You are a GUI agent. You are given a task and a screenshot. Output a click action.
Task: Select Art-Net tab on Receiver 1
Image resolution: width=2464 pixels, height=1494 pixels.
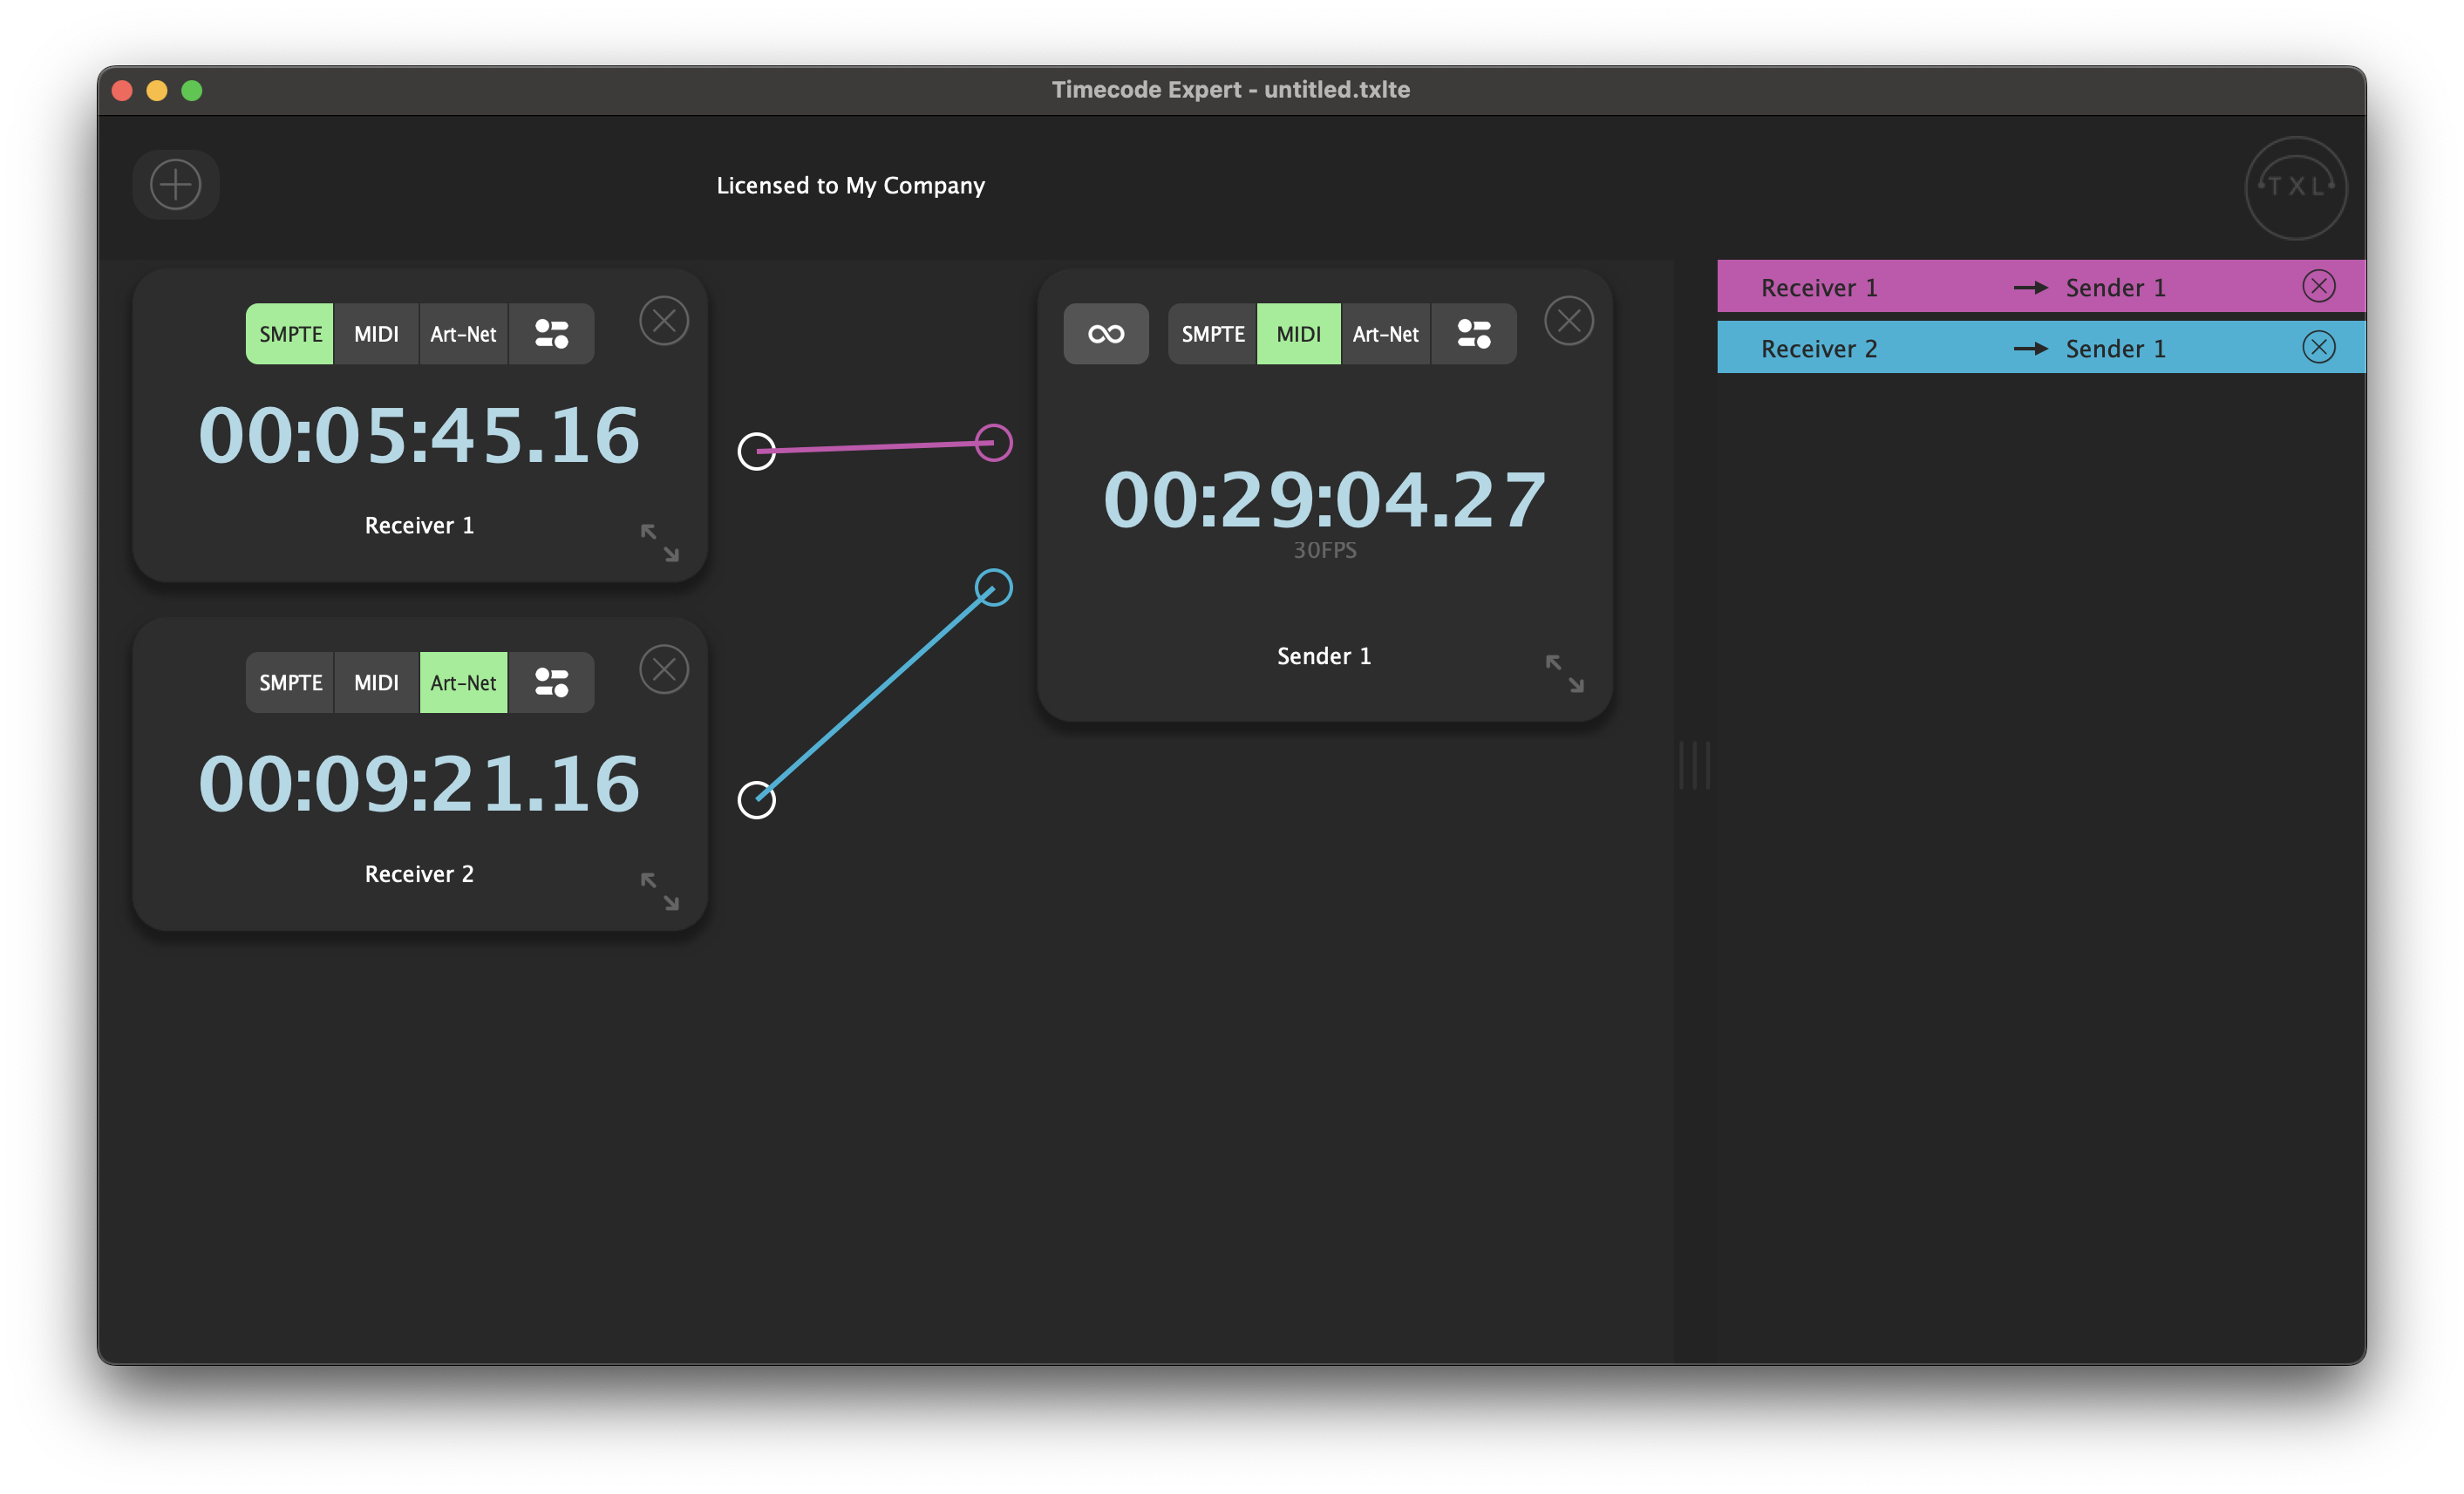(x=463, y=334)
